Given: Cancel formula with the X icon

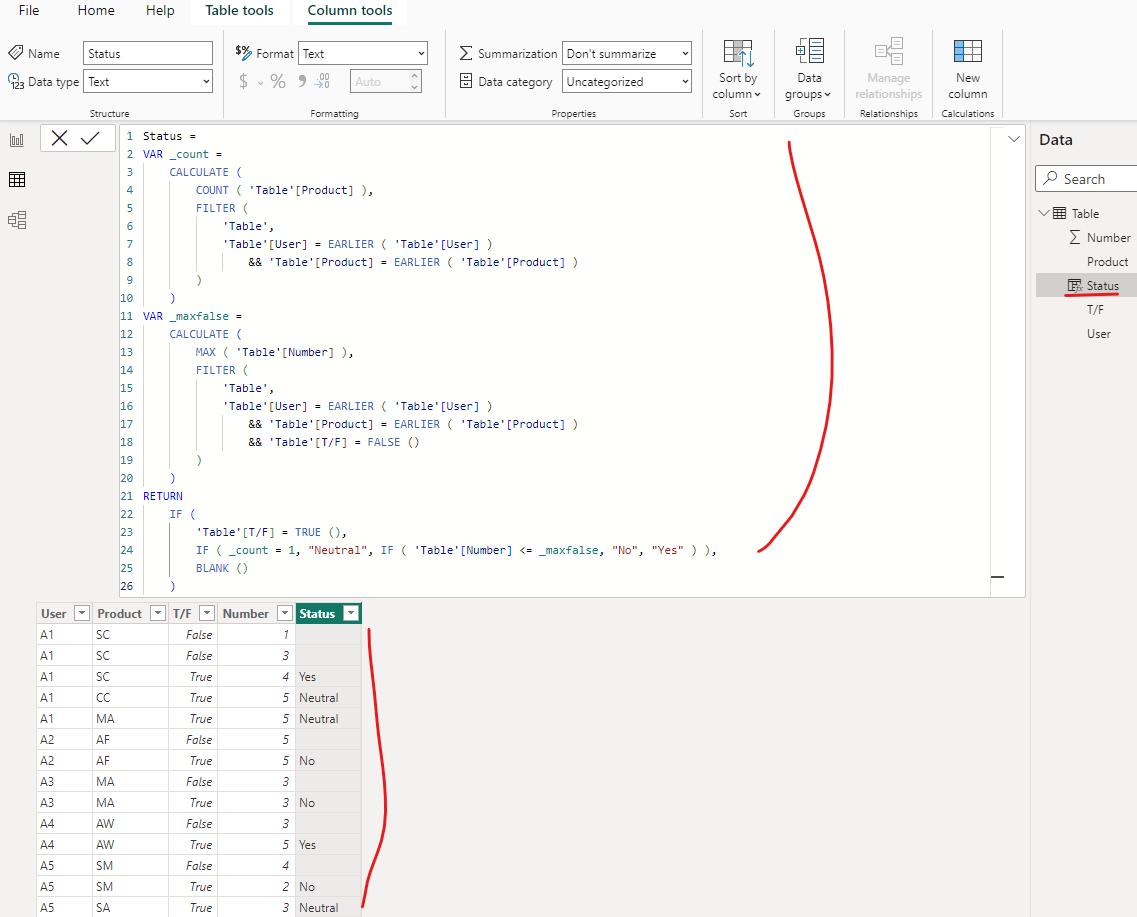Looking at the screenshot, I should click(x=59, y=138).
